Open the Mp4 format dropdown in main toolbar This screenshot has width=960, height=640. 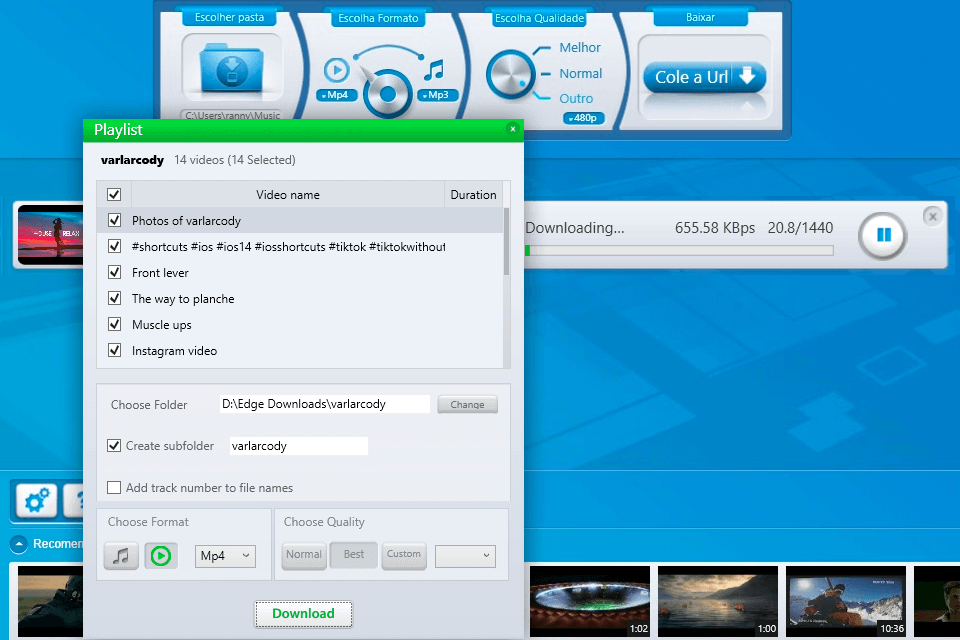click(x=336, y=95)
